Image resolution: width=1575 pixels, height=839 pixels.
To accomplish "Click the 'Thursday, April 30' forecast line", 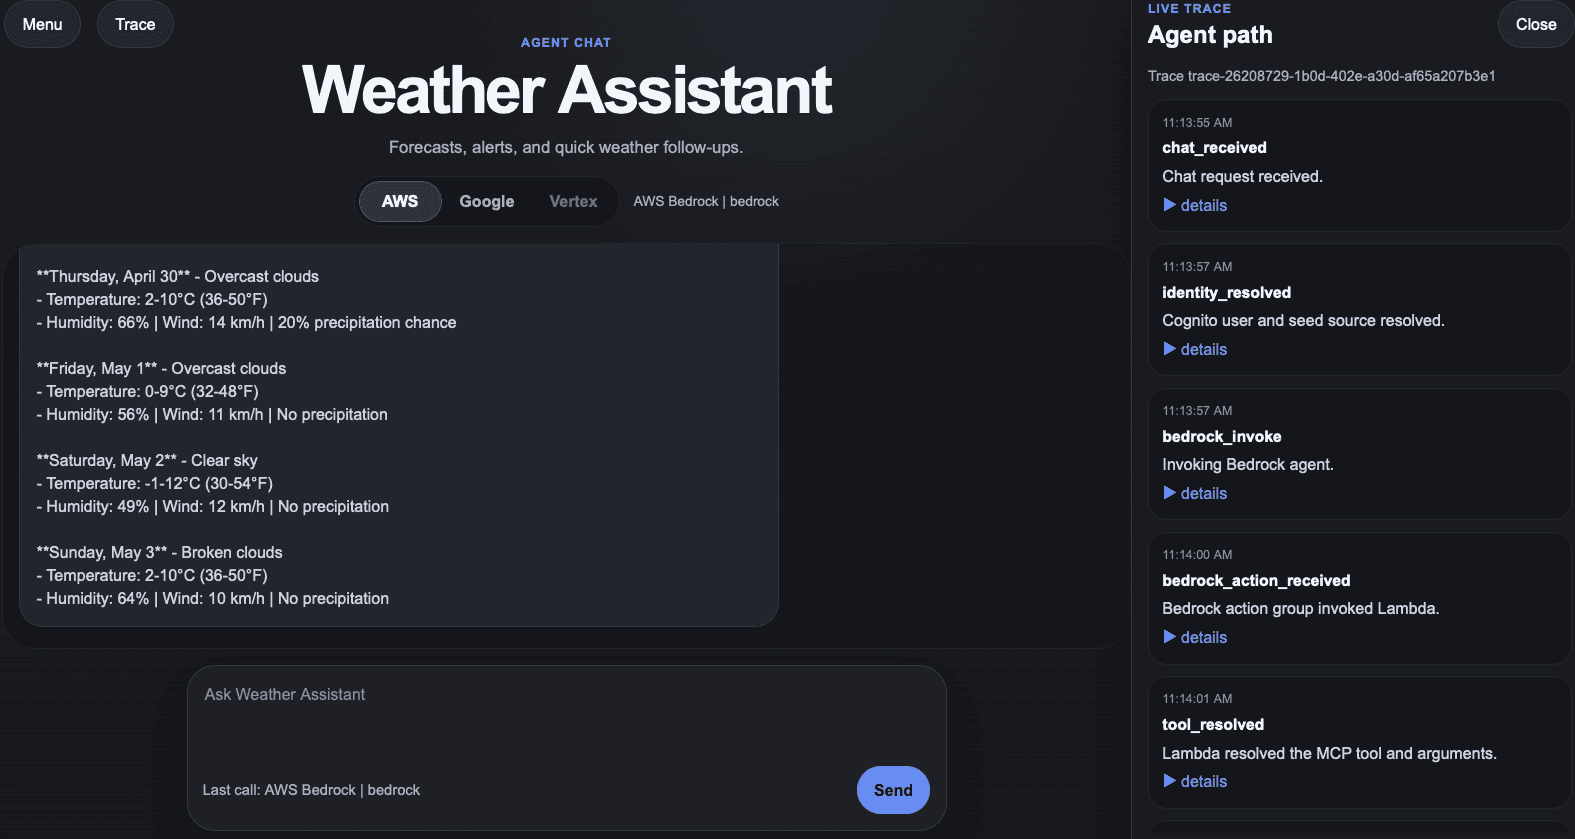I will tap(178, 276).
